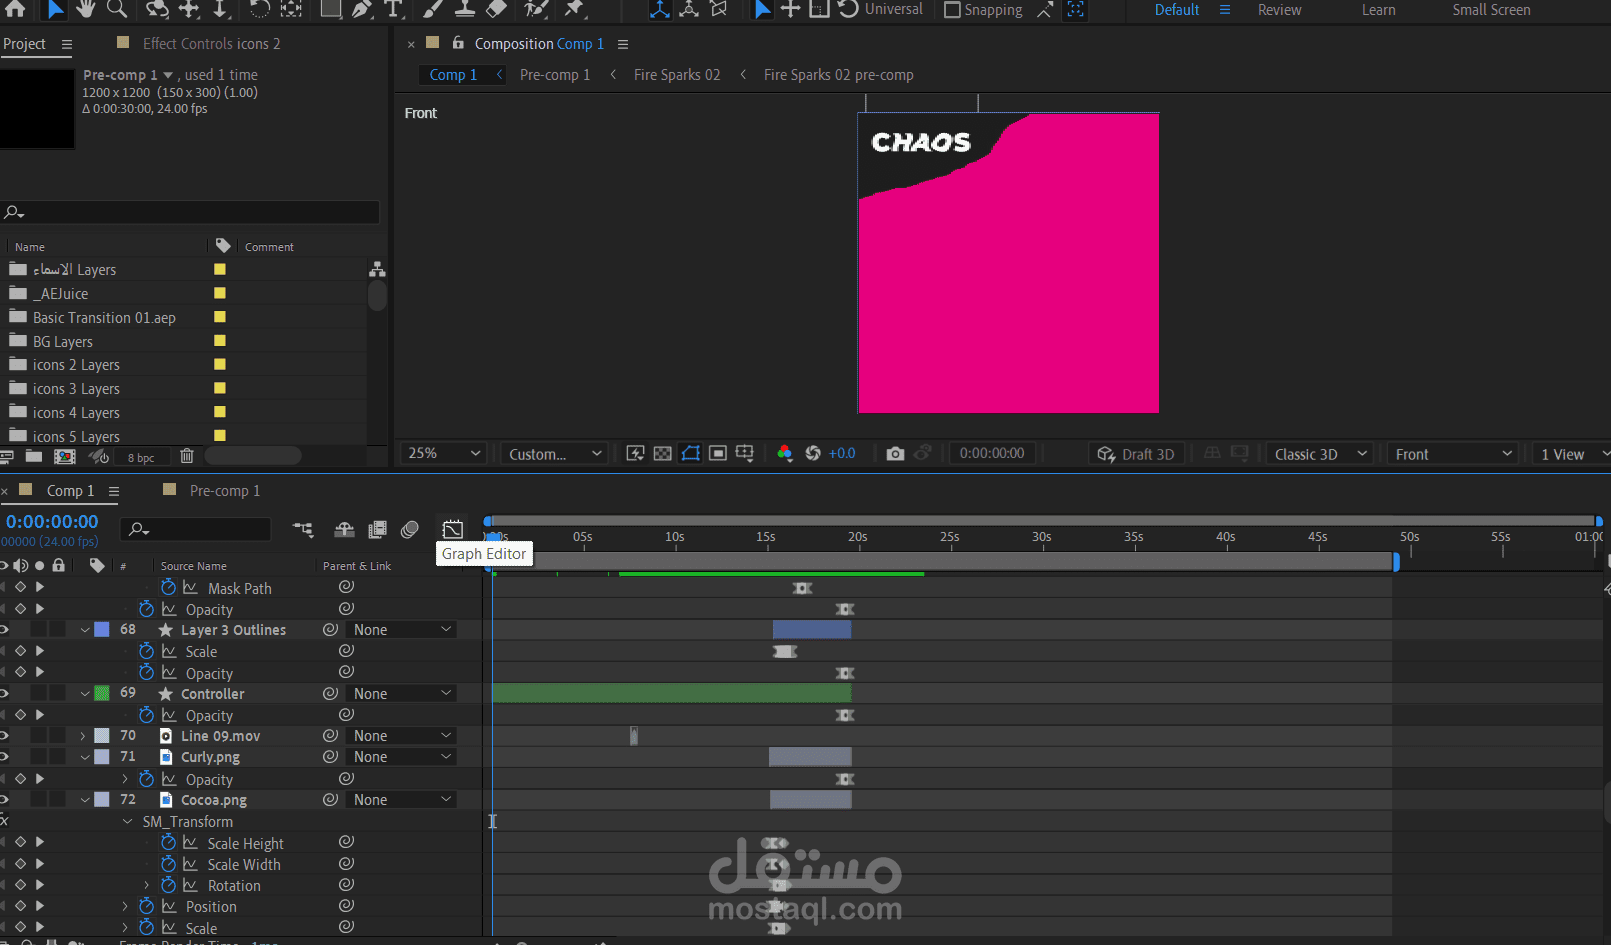Open the parent dropdown for Layer 3 Outlines
The width and height of the screenshot is (1611, 945).
401,630
